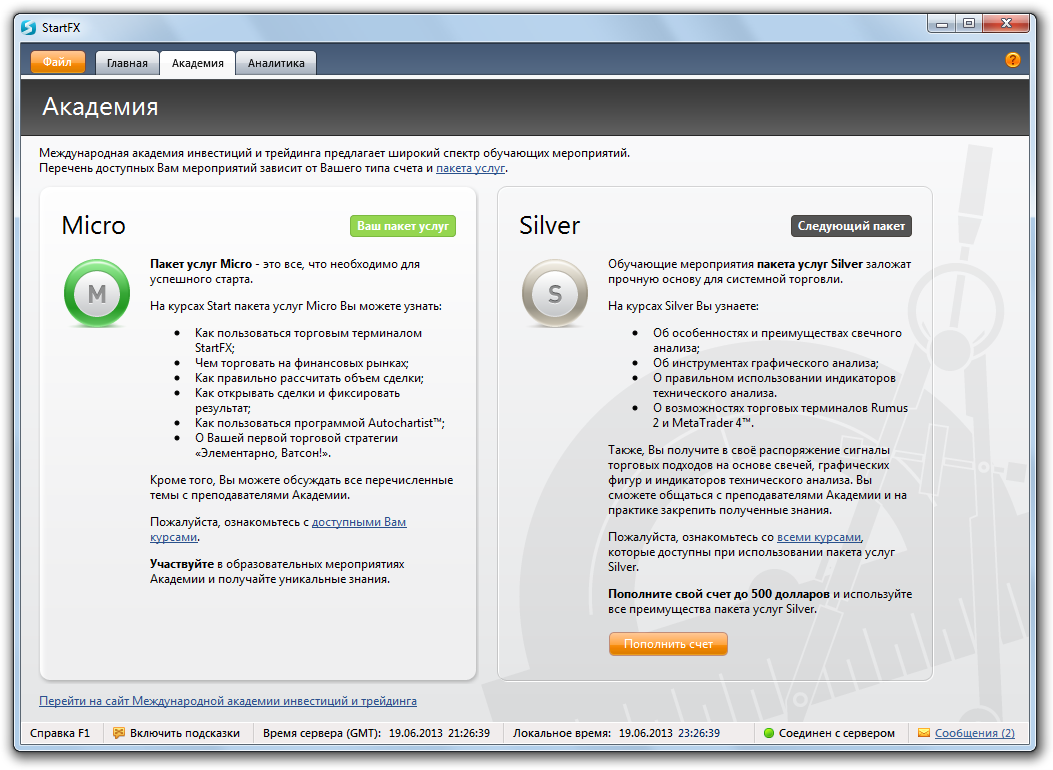
Task: Click the Академия page header title
Action: click(100, 107)
